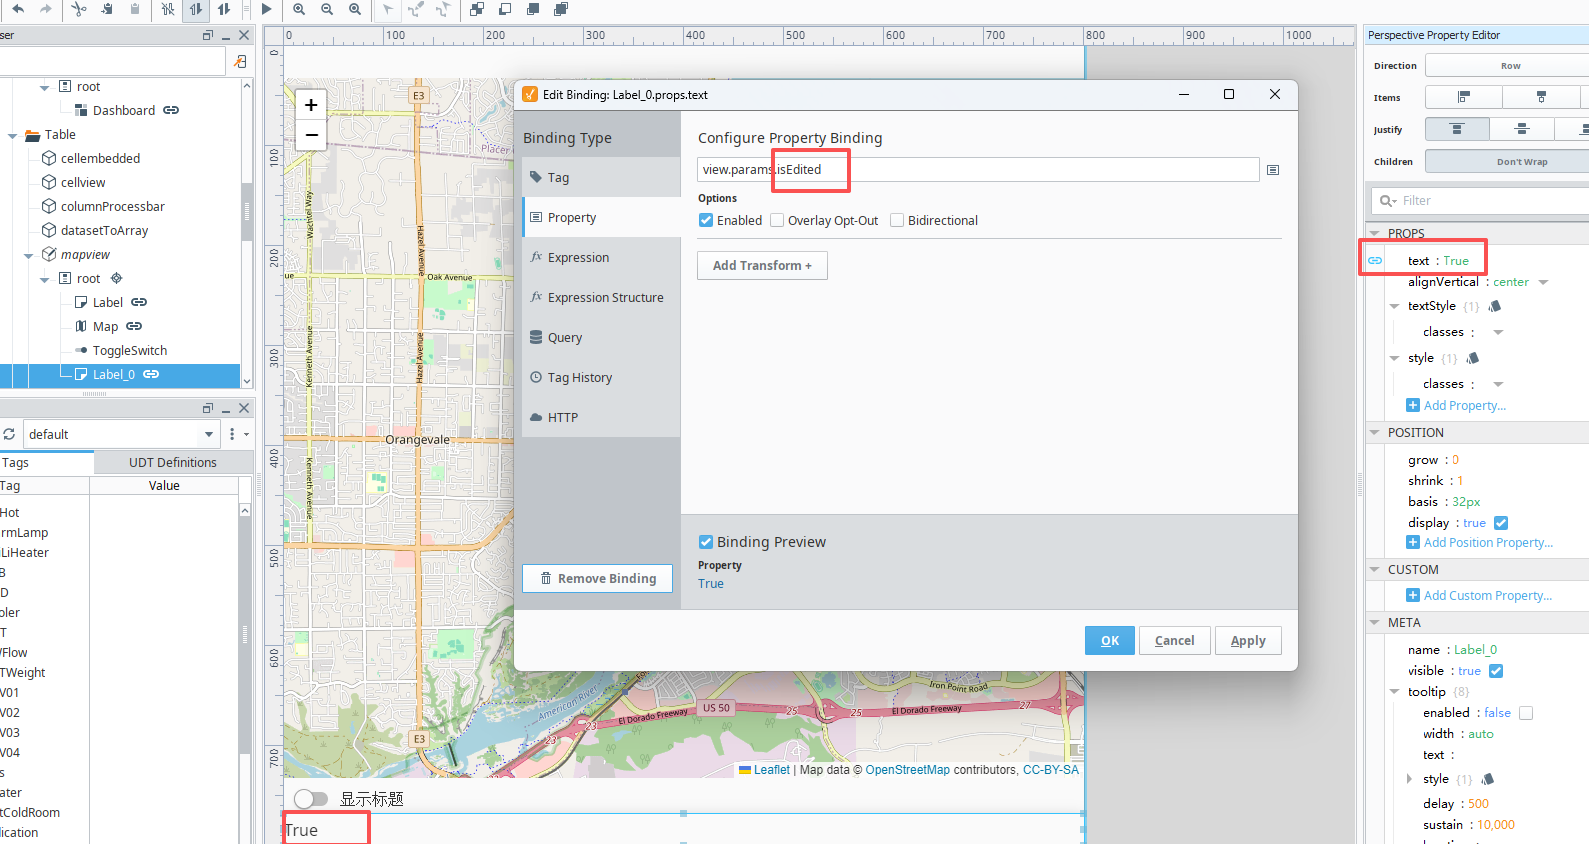Choose the selection arrow tool
Image resolution: width=1589 pixels, height=844 pixels.
[388, 9]
